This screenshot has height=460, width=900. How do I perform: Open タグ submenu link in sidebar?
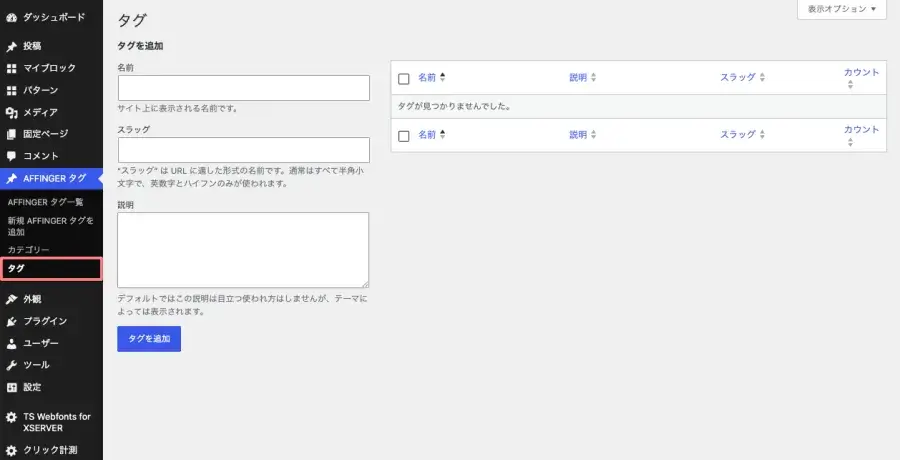(16, 268)
